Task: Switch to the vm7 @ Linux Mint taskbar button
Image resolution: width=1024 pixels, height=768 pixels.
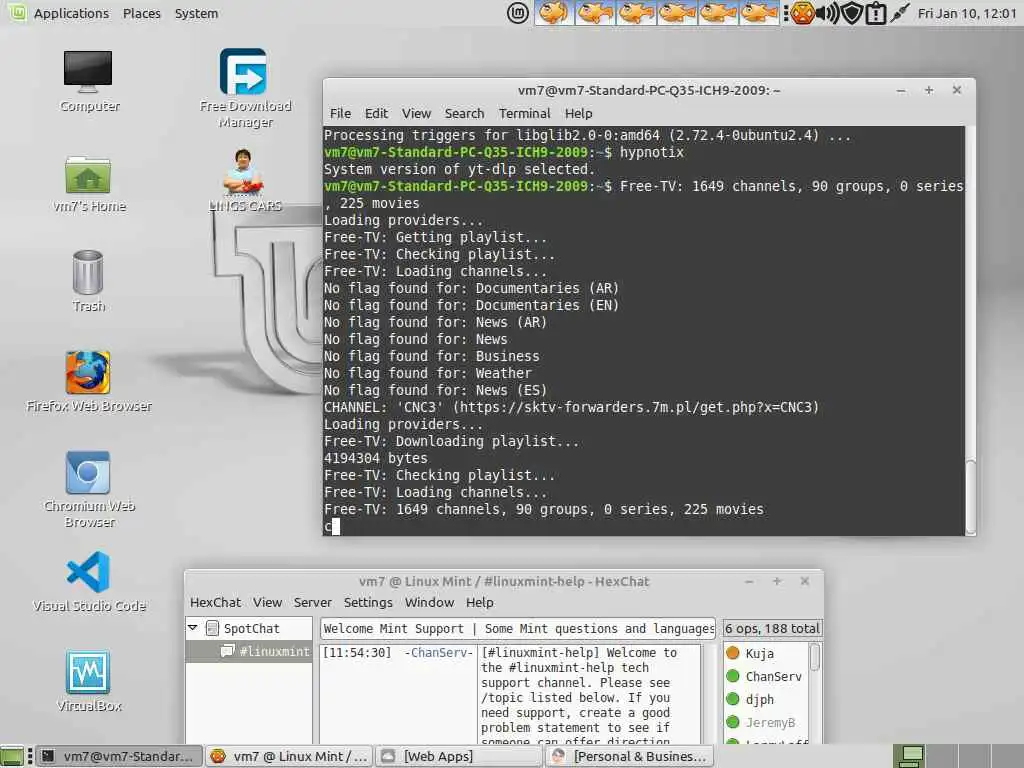Action: coord(290,756)
